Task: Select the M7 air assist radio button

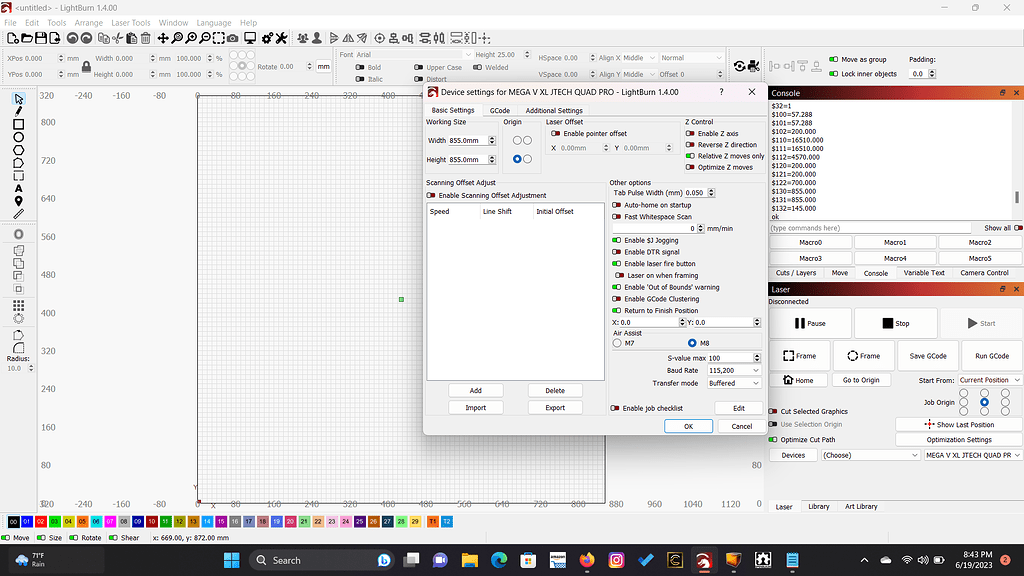Action: pyautogui.click(x=618, y=343)
